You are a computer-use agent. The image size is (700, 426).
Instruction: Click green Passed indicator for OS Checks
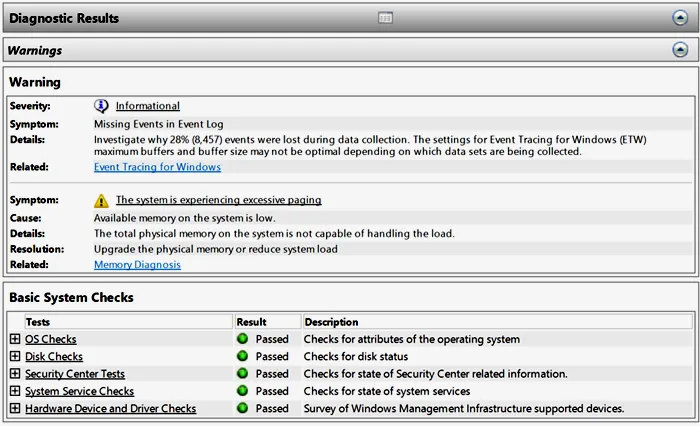pyautogui.click(x=242, y=340)
